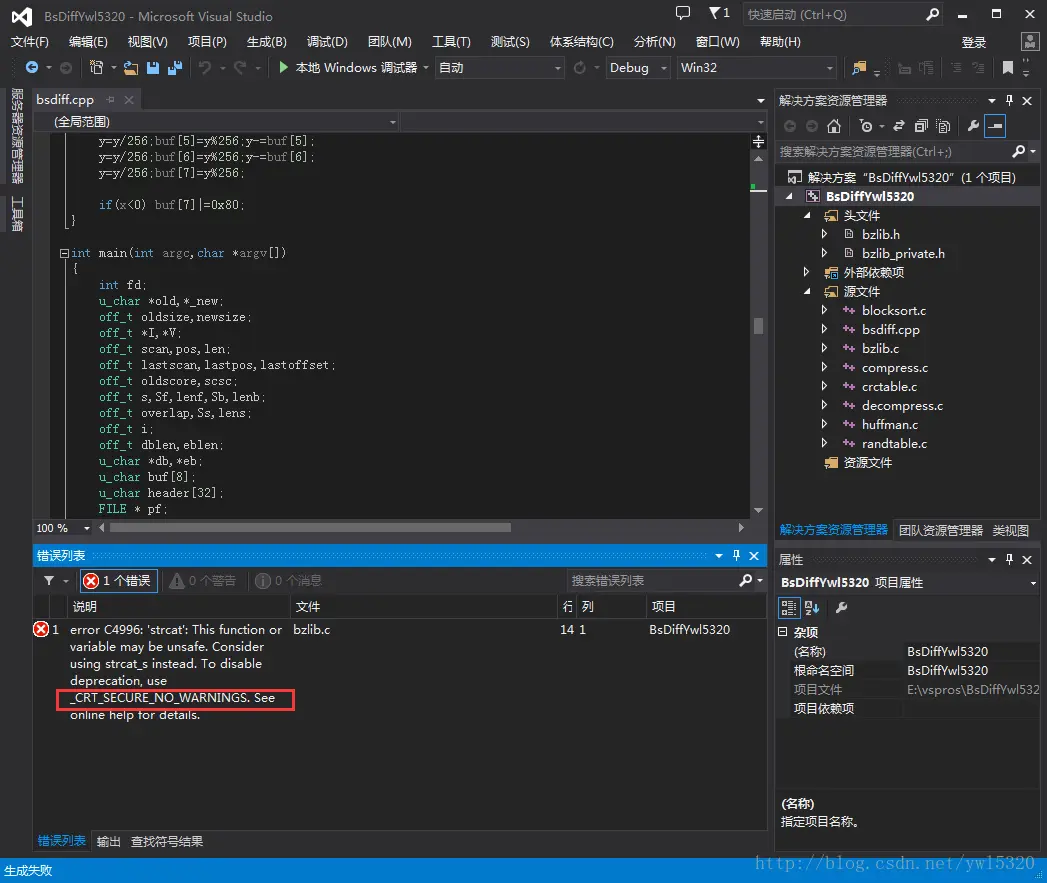Click the undo arrow icon
The image size is (1047, 883).
(205, 67)
